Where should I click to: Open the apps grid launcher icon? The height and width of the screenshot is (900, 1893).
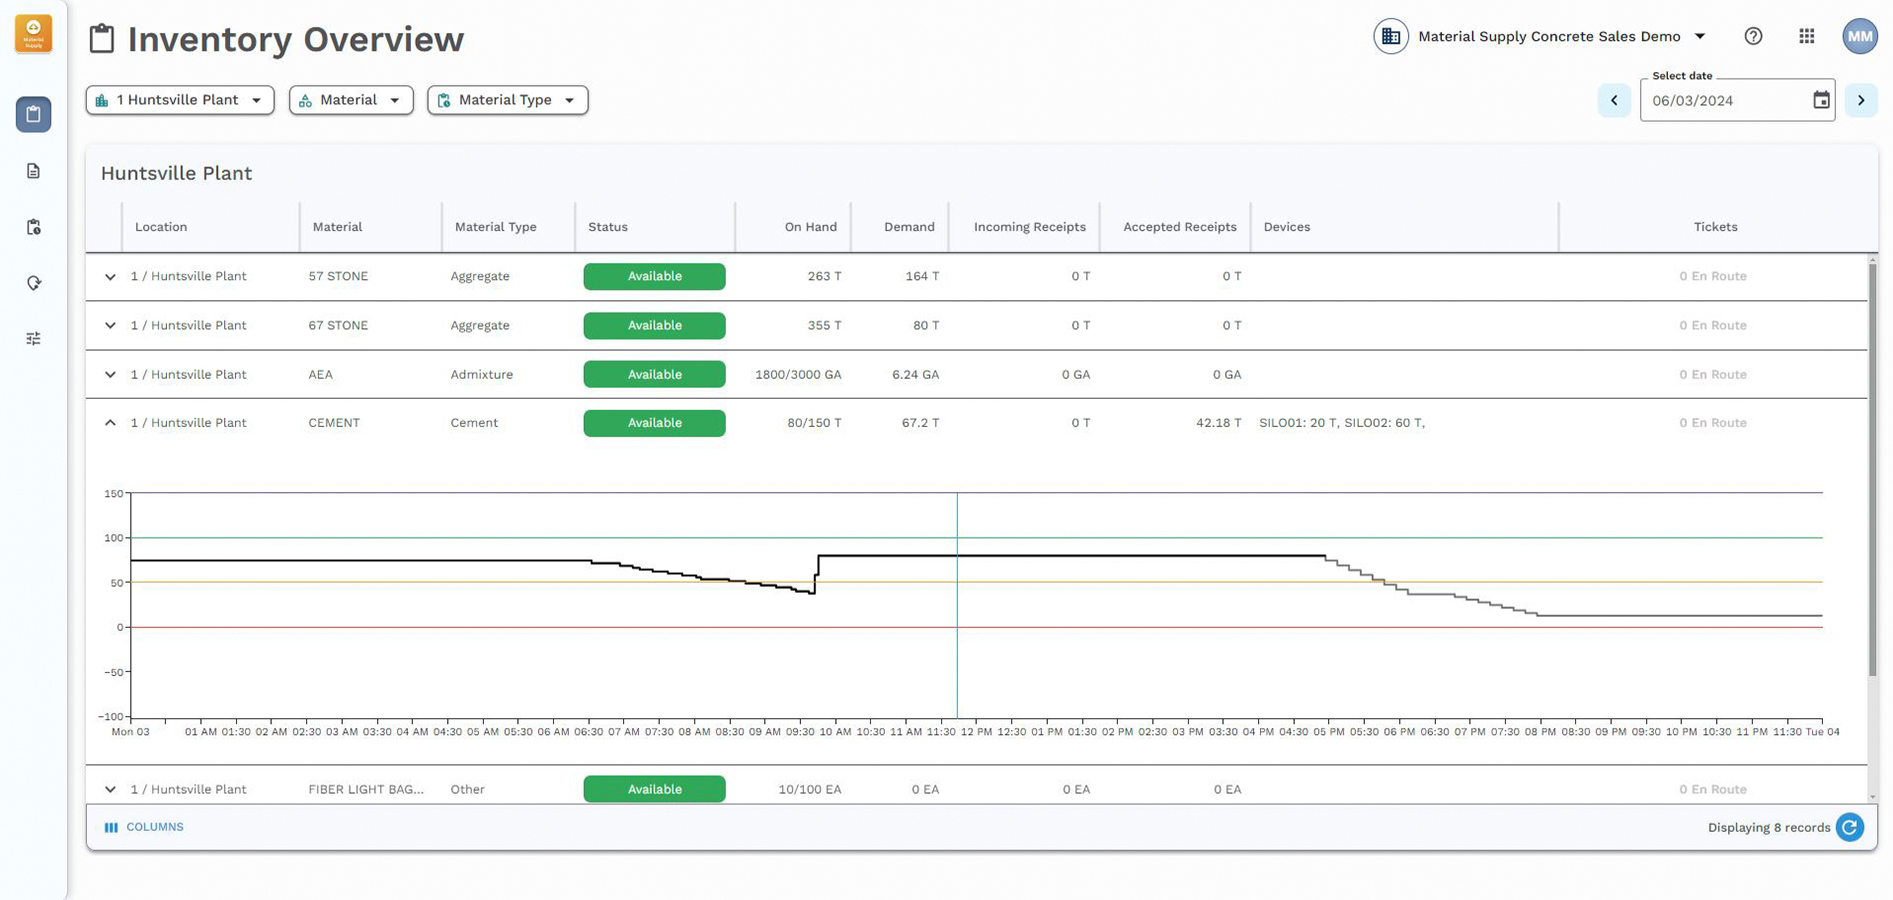1806,36
